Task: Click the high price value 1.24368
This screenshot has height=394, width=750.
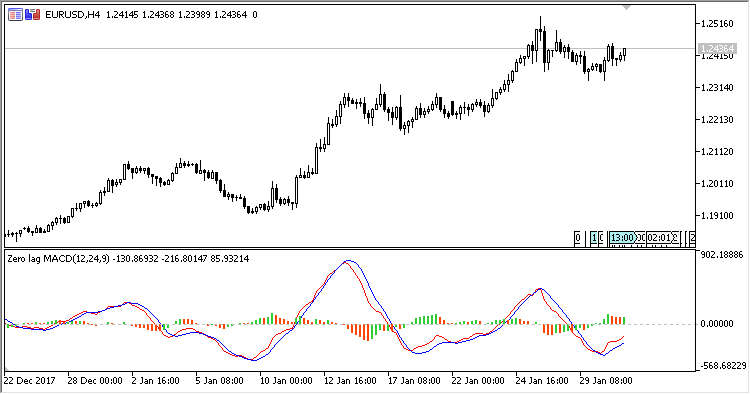Action: pos(158,15)
